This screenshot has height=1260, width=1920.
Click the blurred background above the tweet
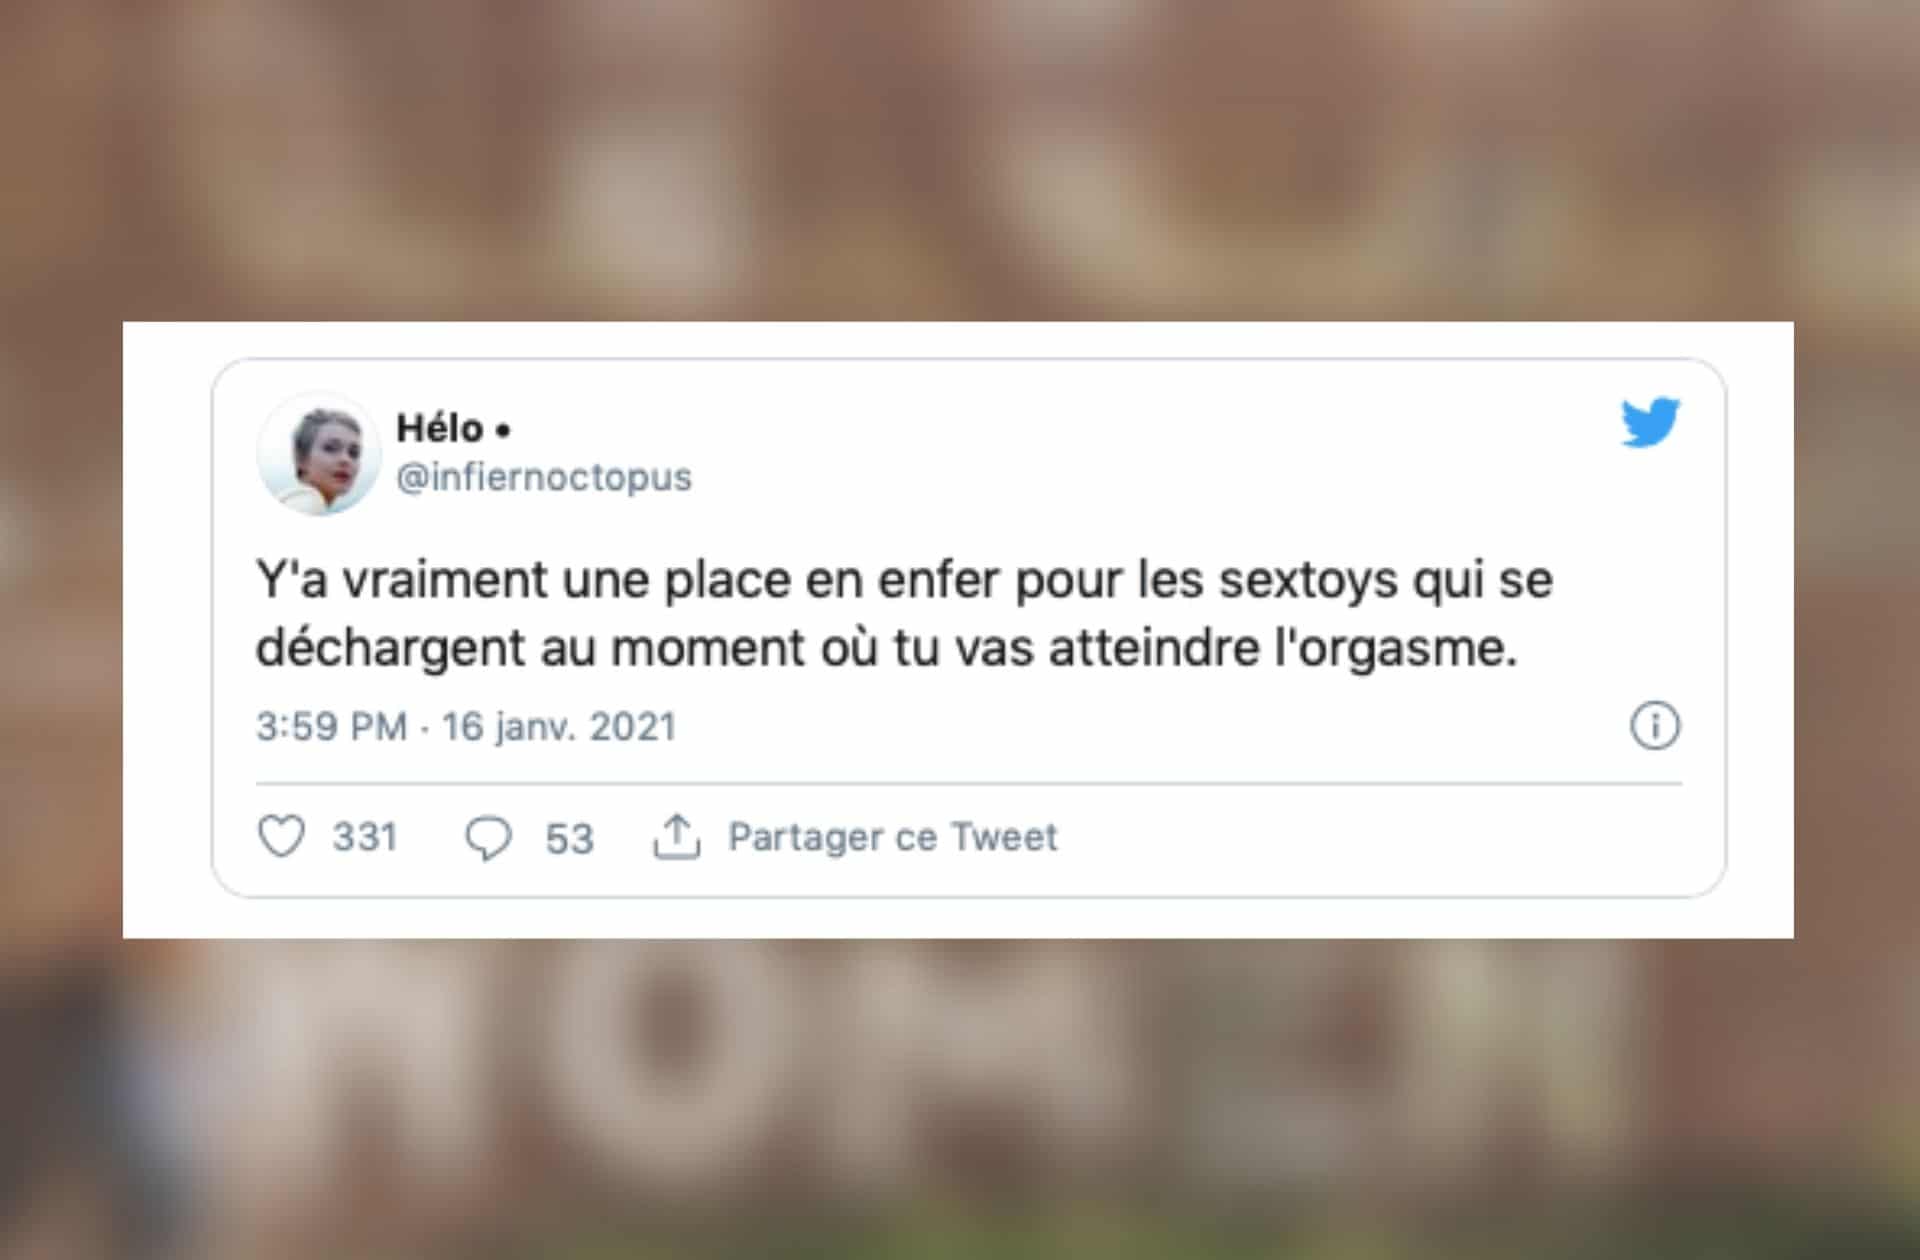(960, 160)
